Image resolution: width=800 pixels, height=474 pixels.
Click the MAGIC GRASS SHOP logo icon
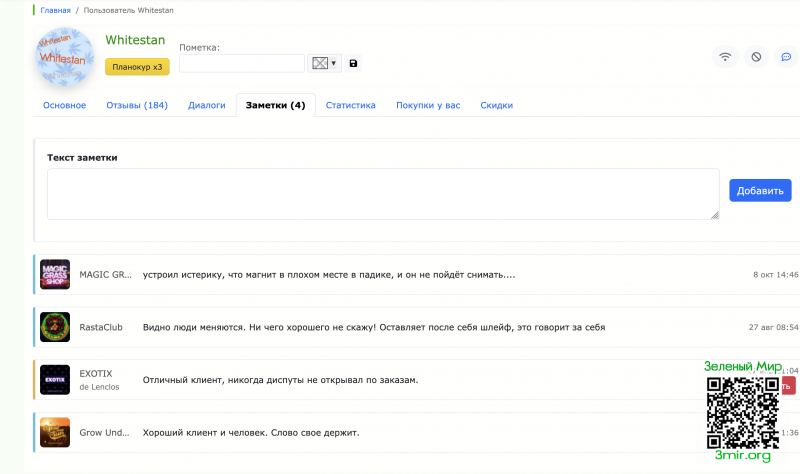(x=55, y=275)
